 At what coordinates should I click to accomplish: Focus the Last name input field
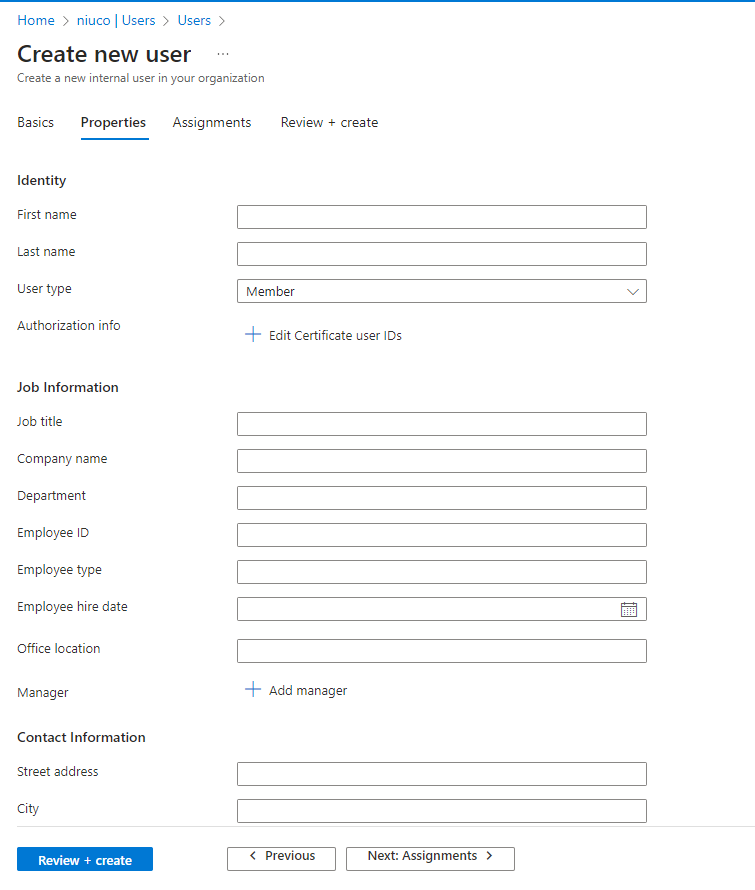tap(442, 254)
